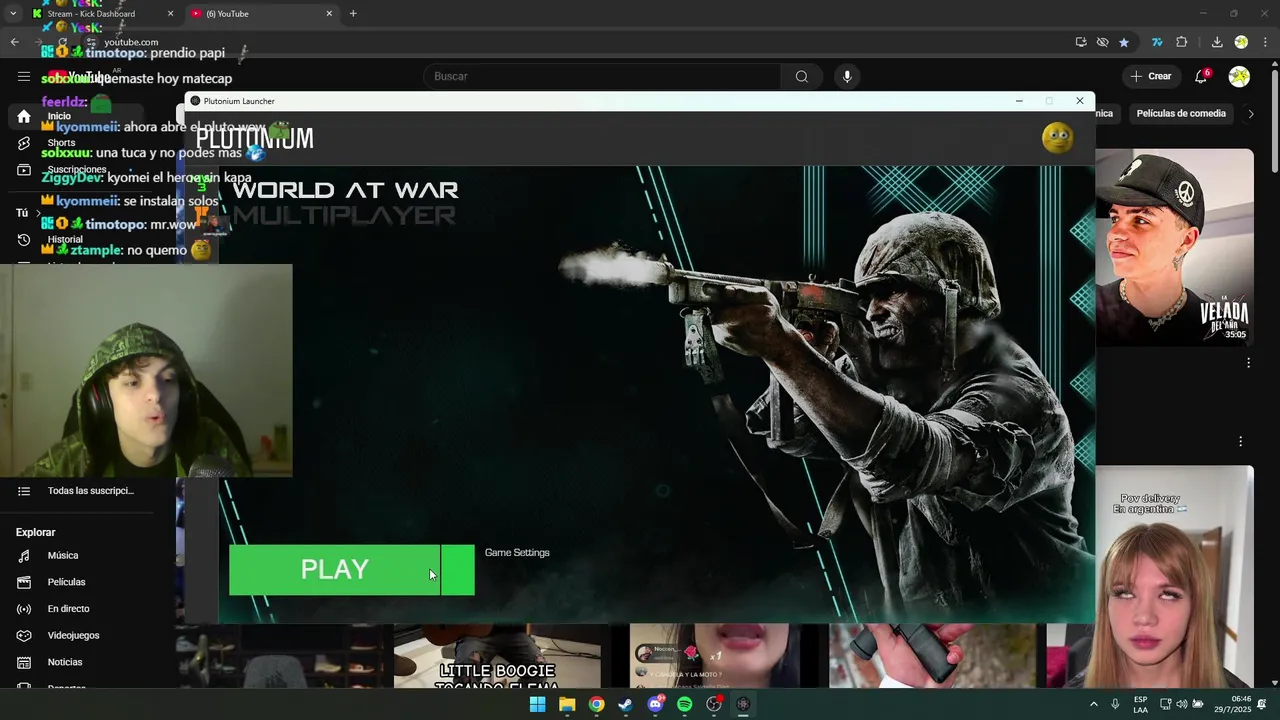Open Discord from the taskbar
The image size is (1280, 720).
point(655,705)
